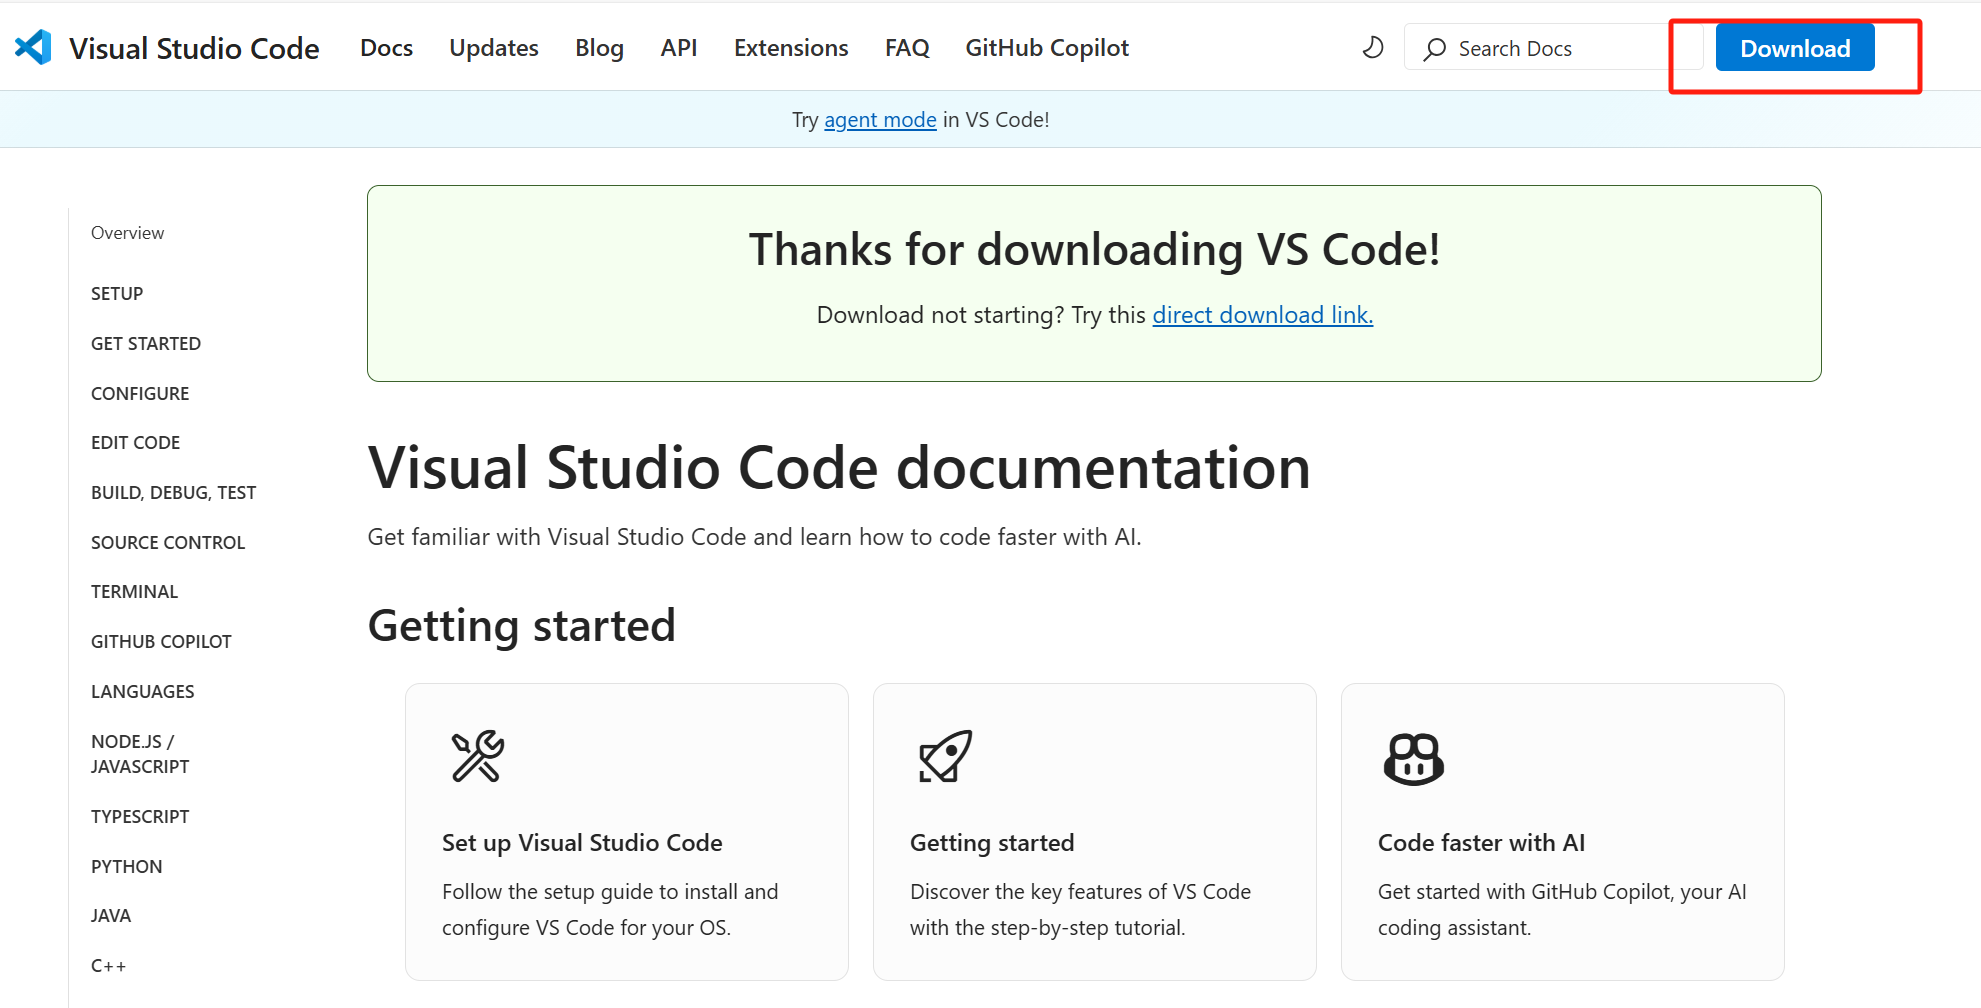Open Getting started card title
Screen dimensions: 1981x1008
coord(992,843)
